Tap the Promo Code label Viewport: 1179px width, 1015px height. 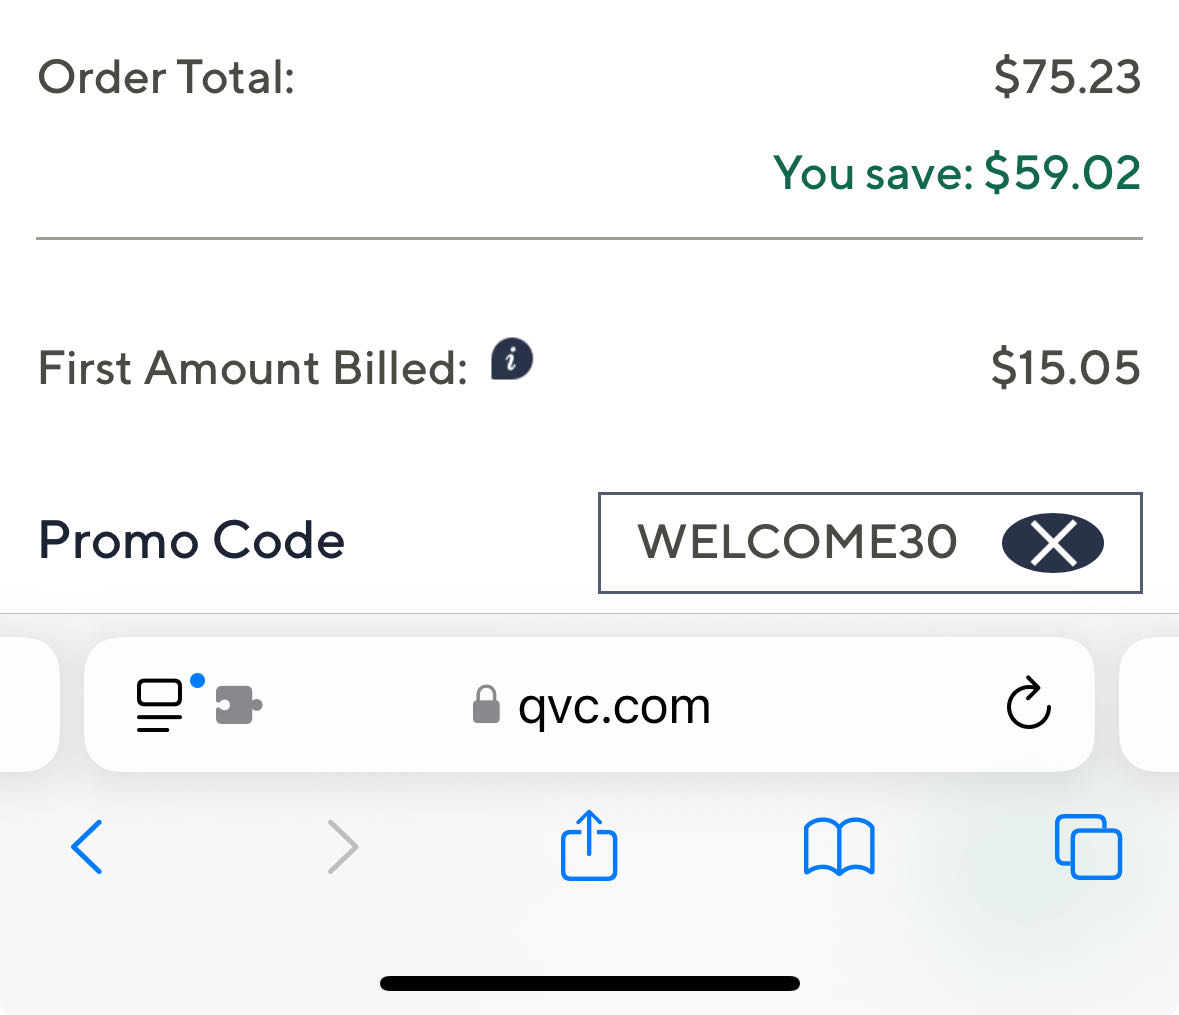[190, 541]
